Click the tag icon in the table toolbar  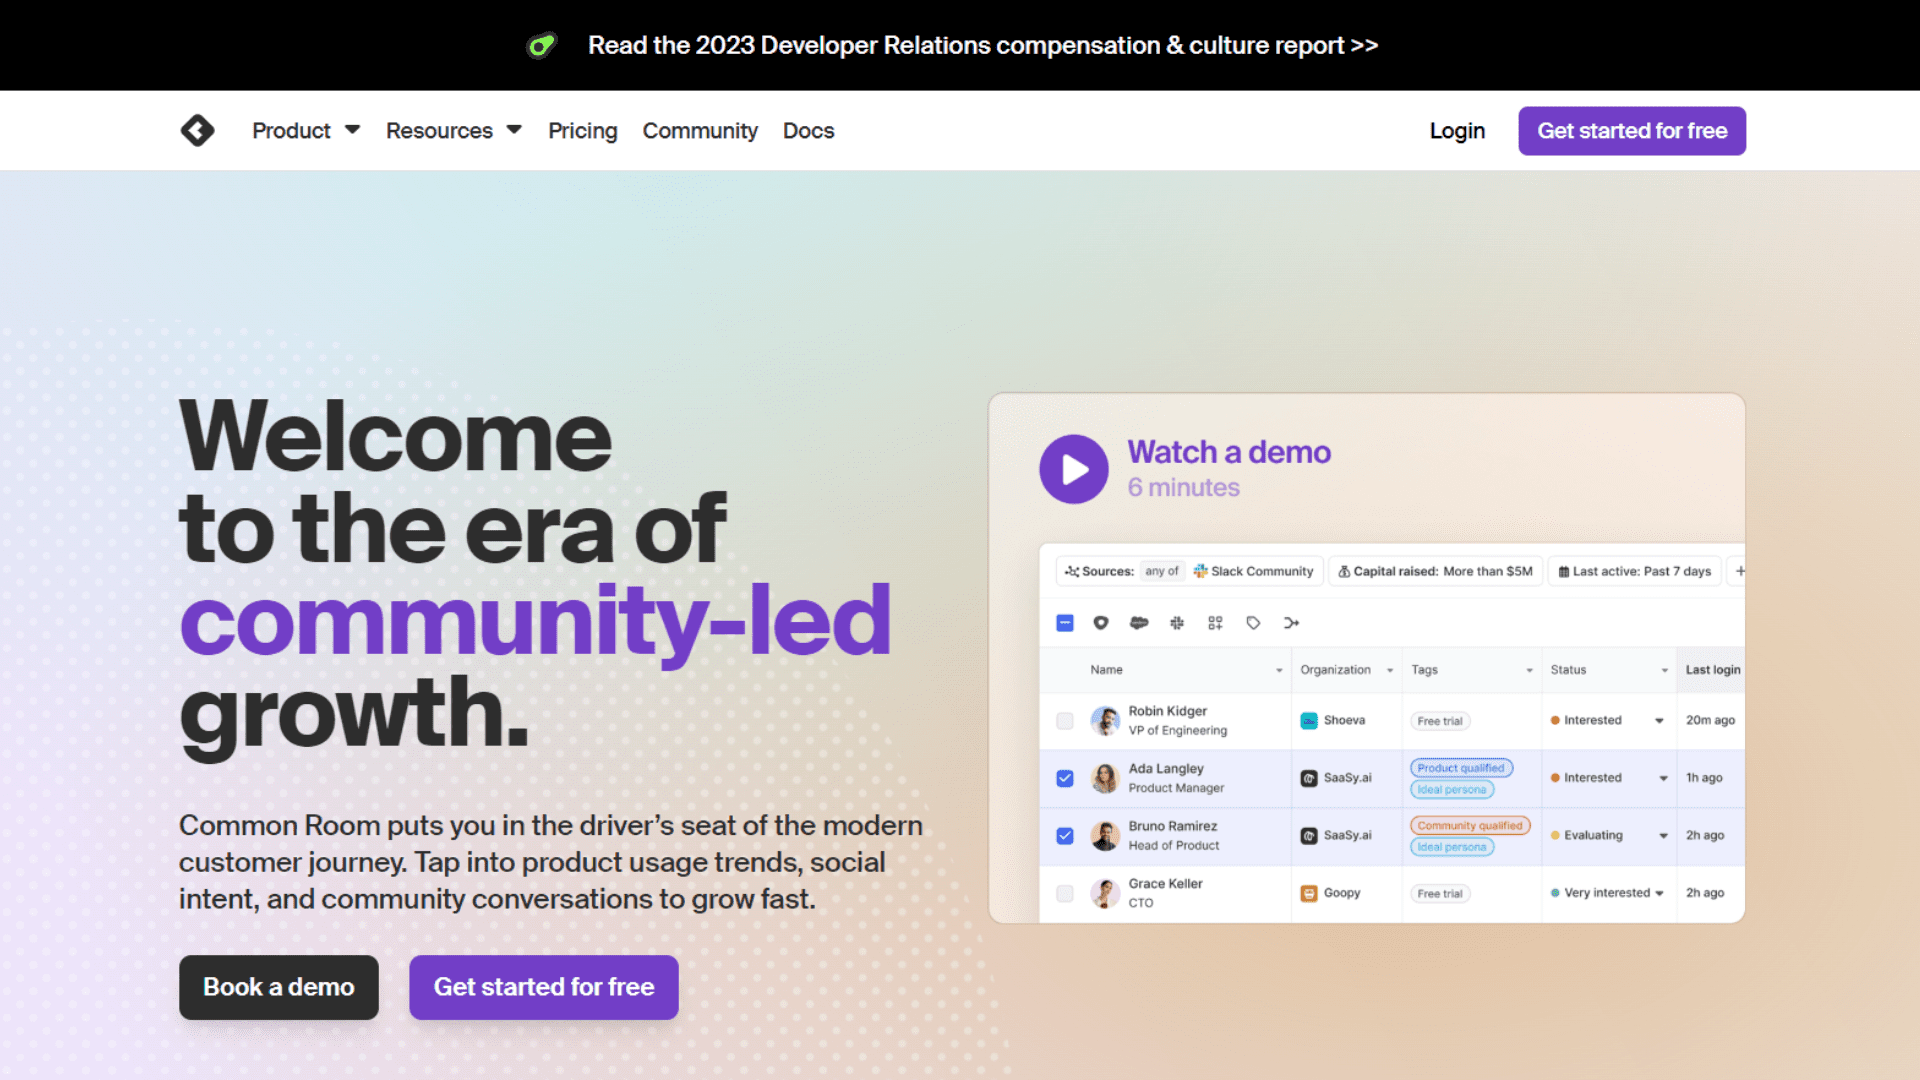(1252, 622)
